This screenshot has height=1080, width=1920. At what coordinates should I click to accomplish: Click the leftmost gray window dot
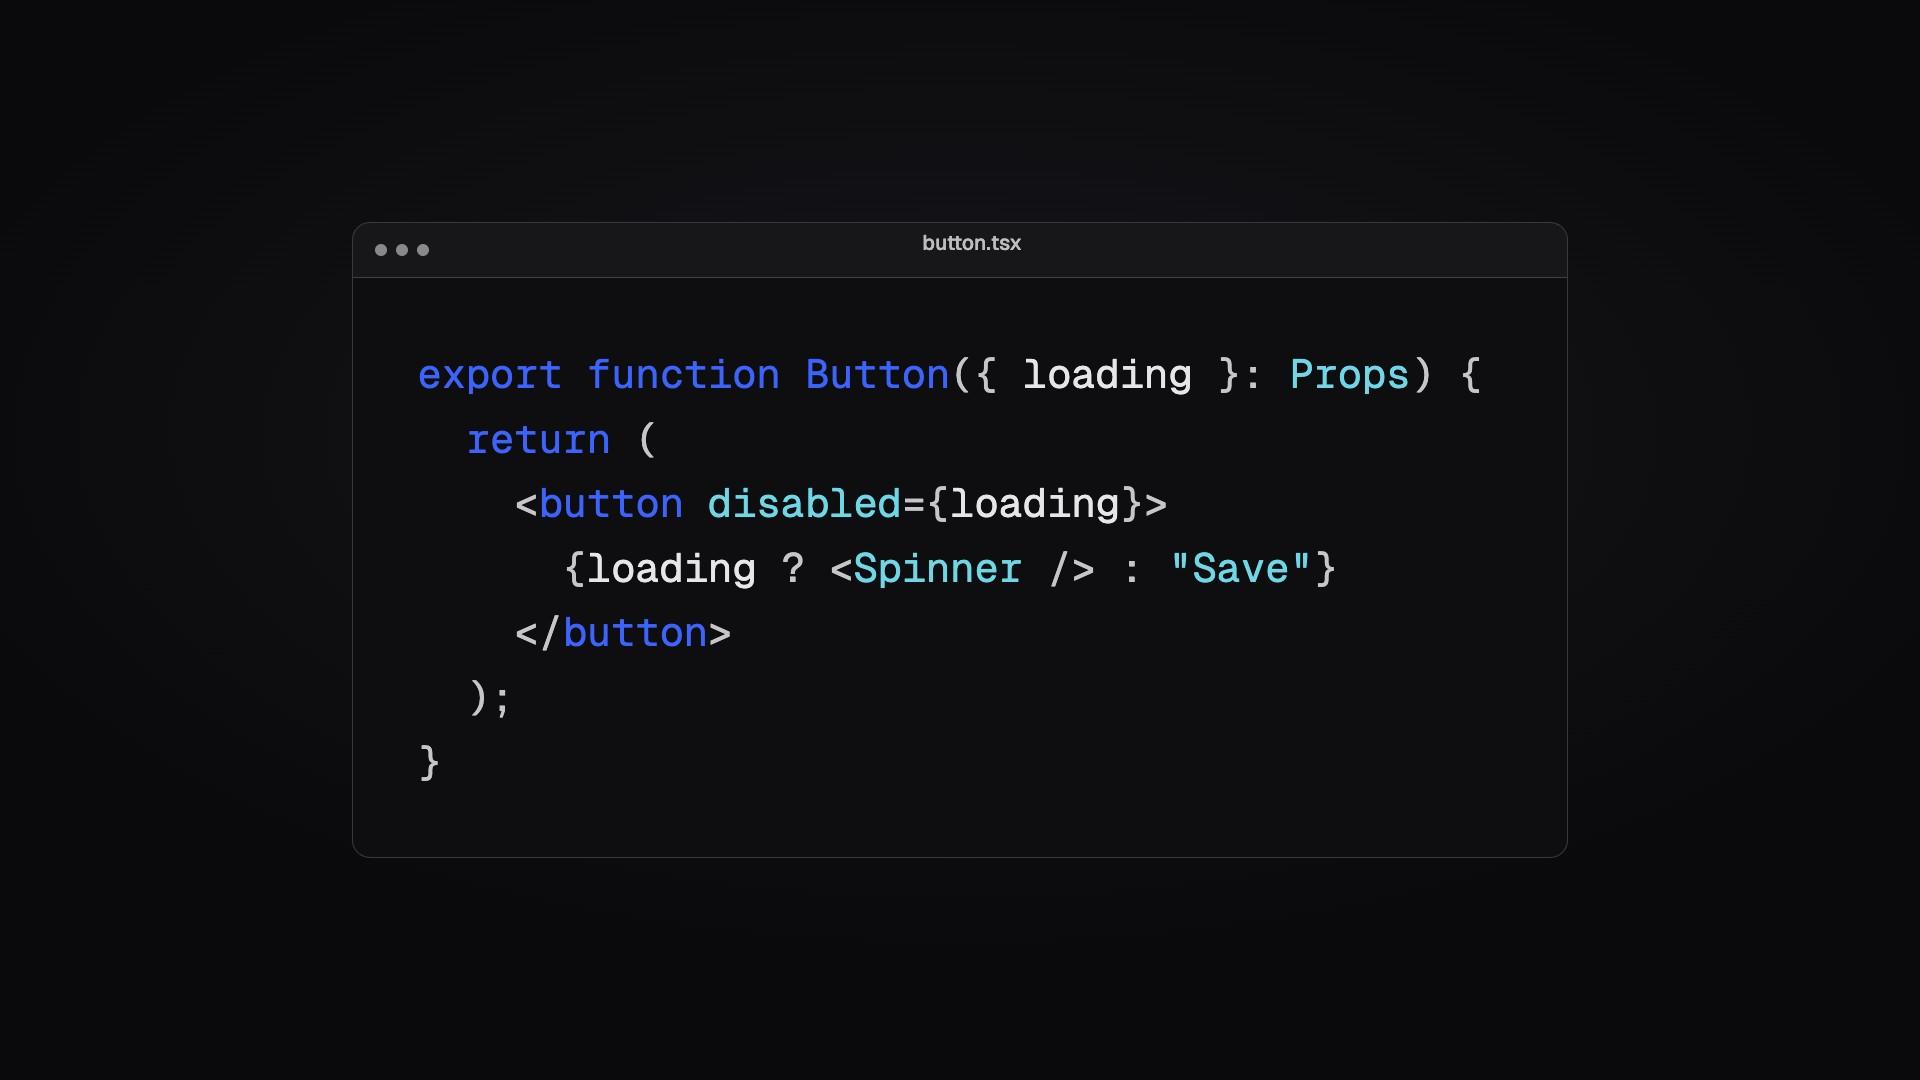click(x=381, y=250)
